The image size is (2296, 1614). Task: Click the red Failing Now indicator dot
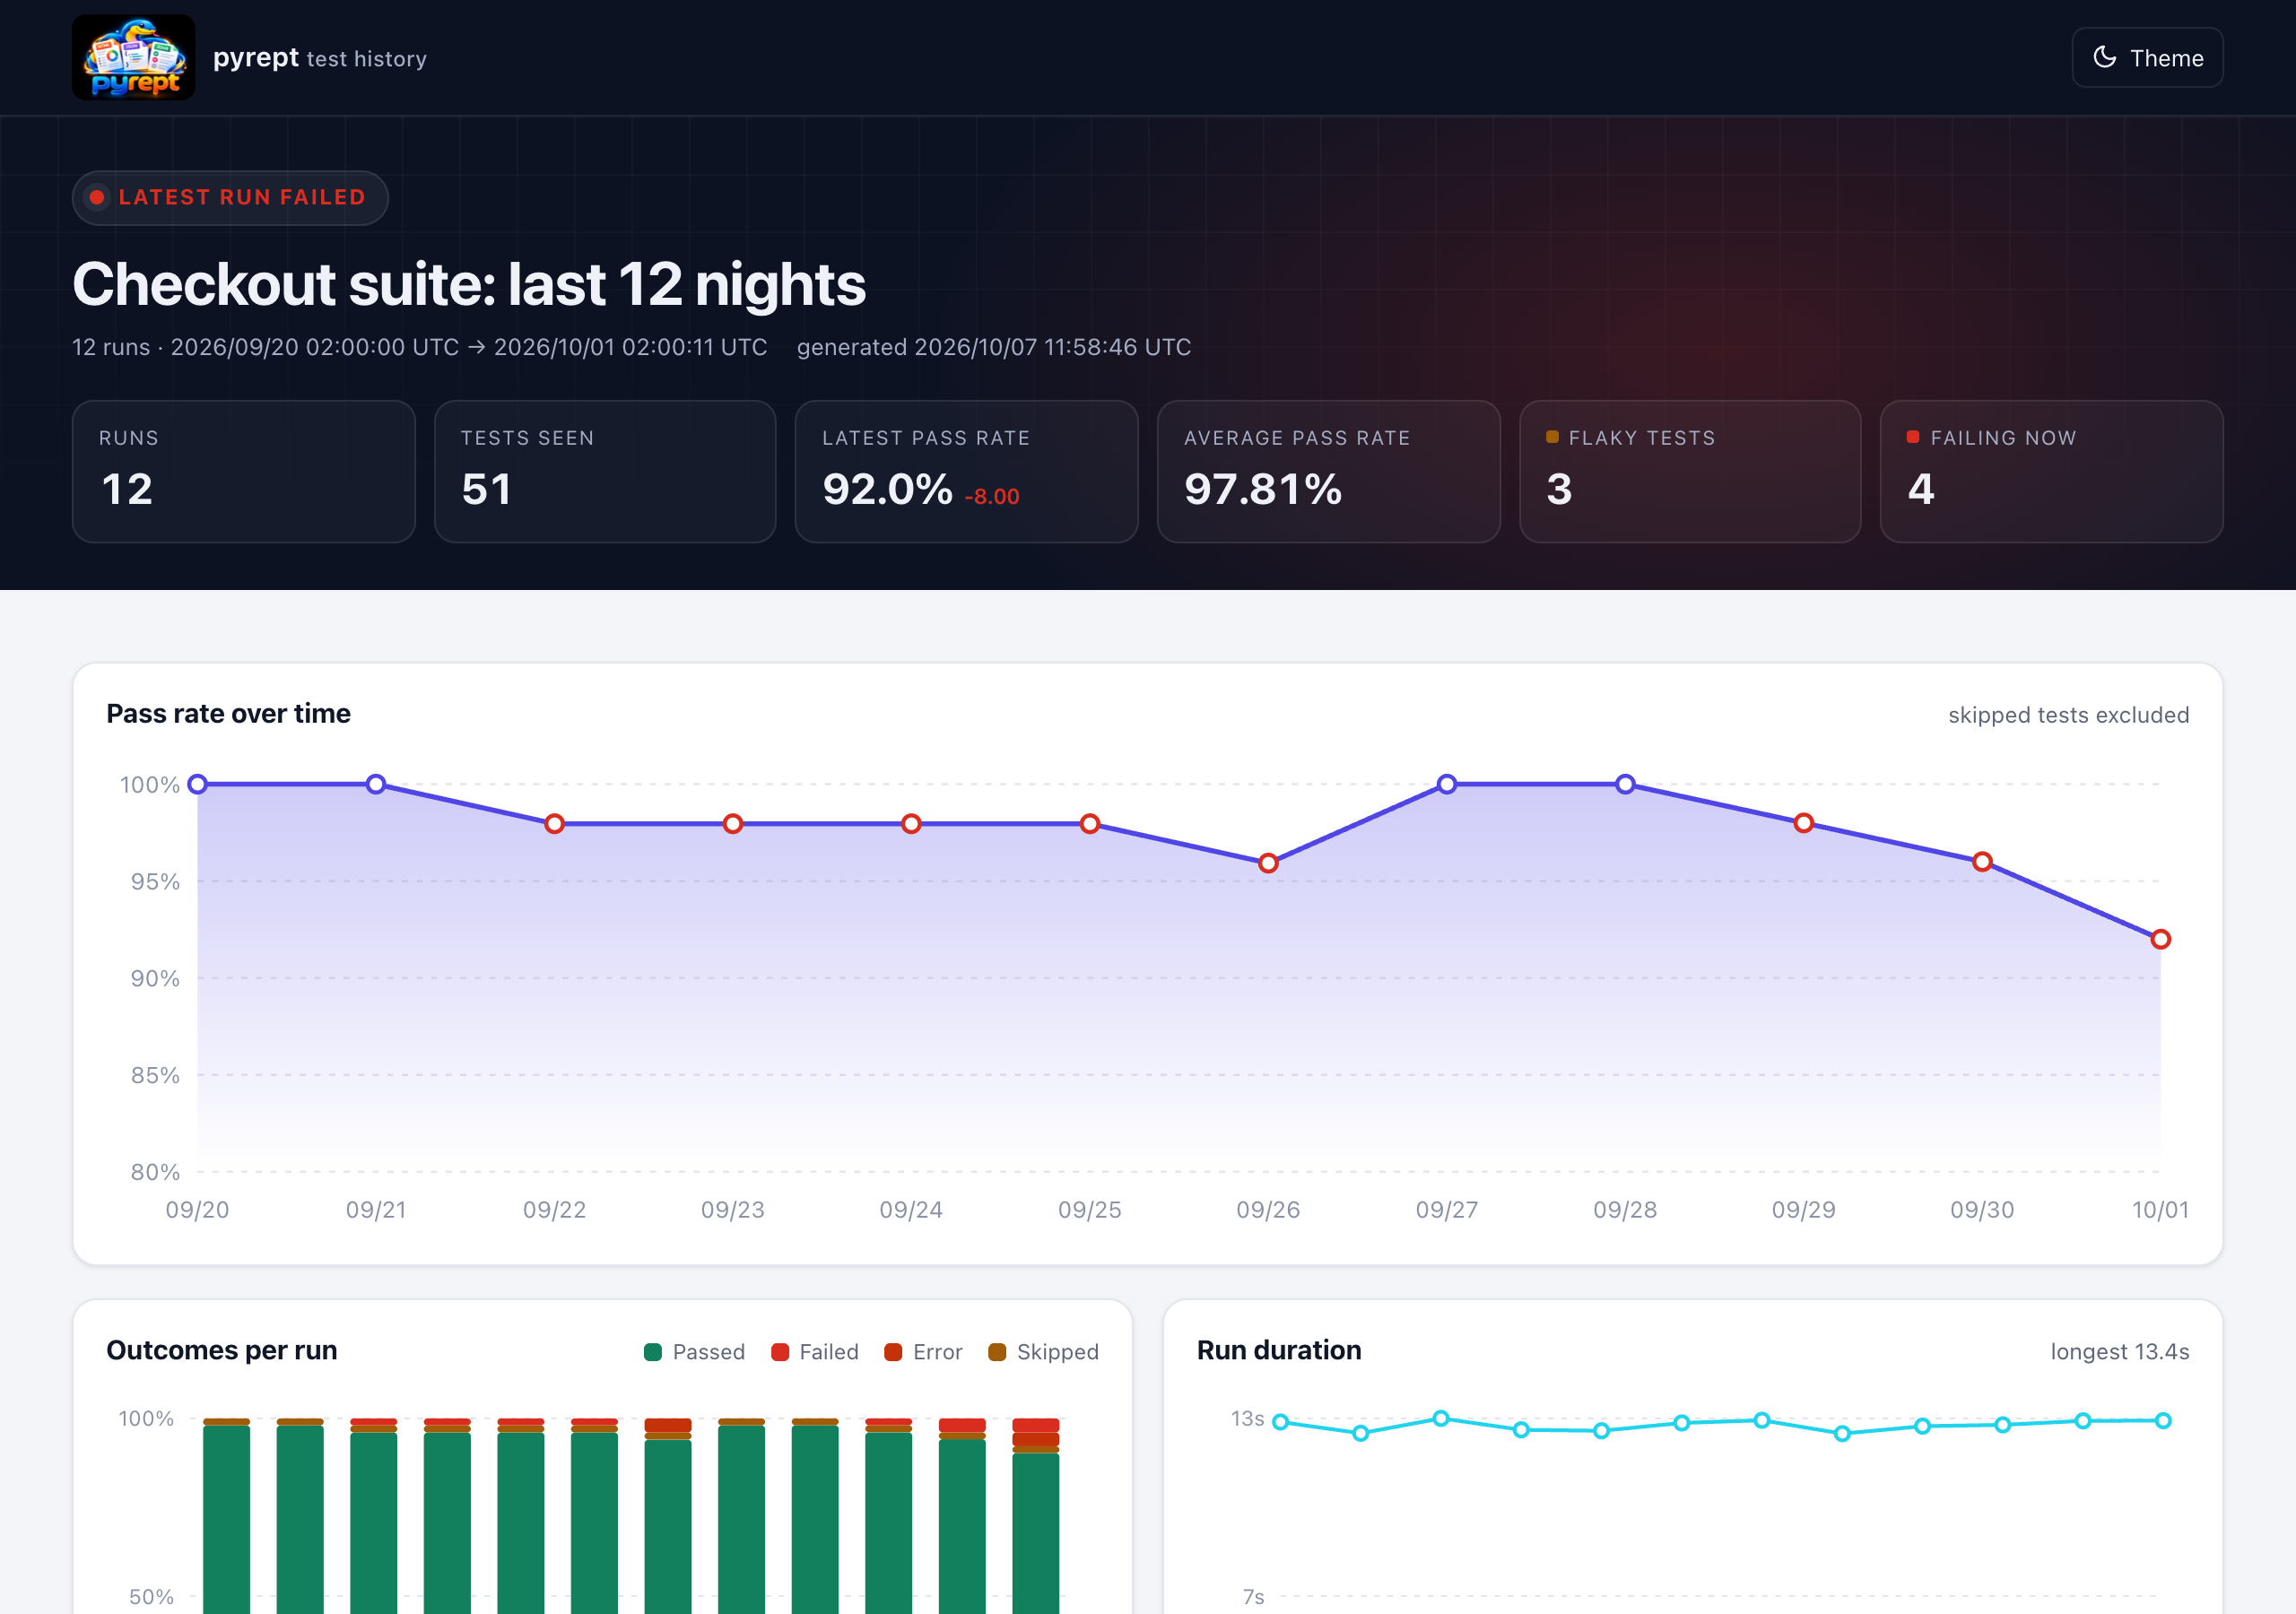(x=1913, y=437)
